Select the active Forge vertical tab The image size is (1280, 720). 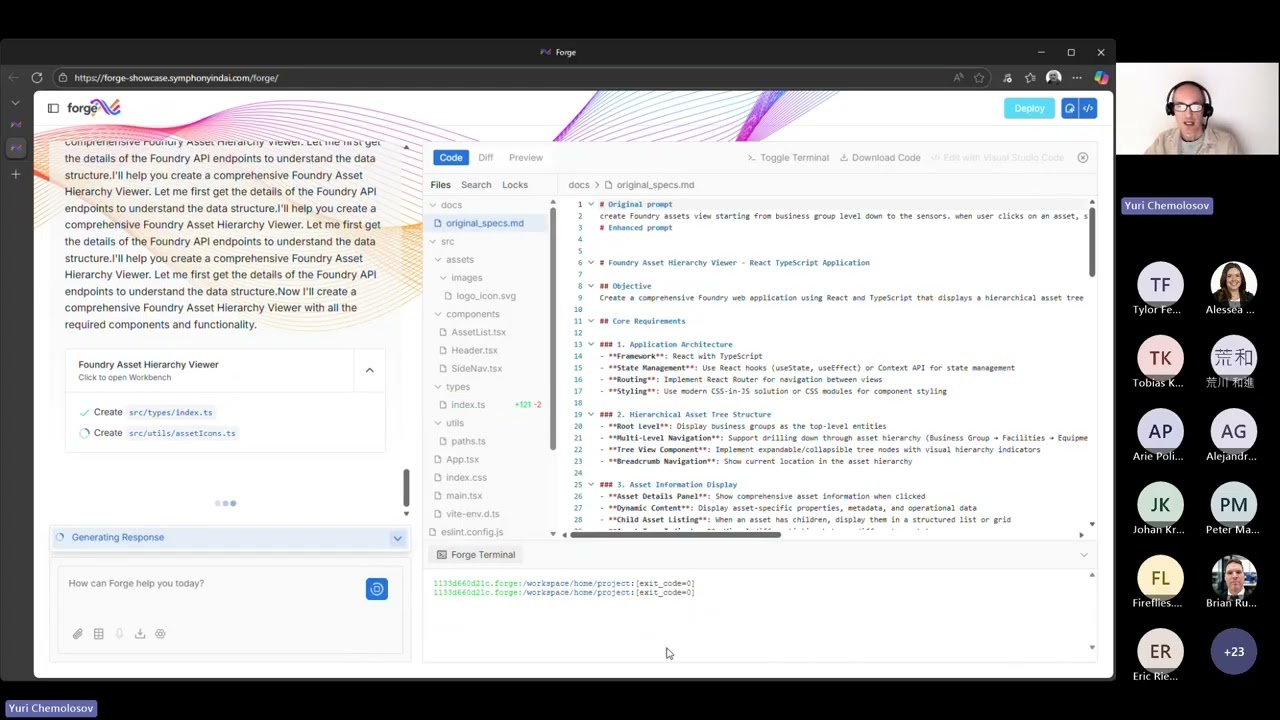click(x=15, y=148)
